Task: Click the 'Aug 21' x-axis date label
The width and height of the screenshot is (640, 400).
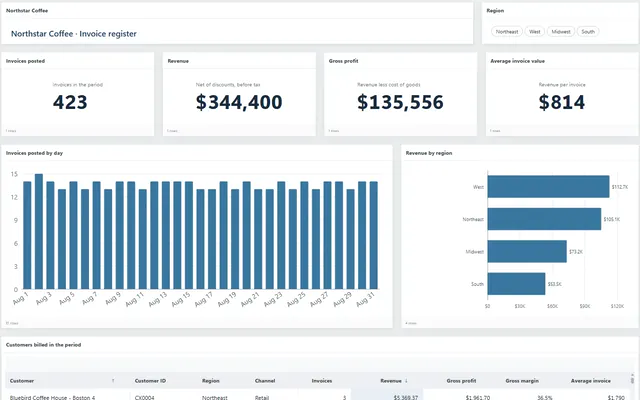Action: [249, 300]
